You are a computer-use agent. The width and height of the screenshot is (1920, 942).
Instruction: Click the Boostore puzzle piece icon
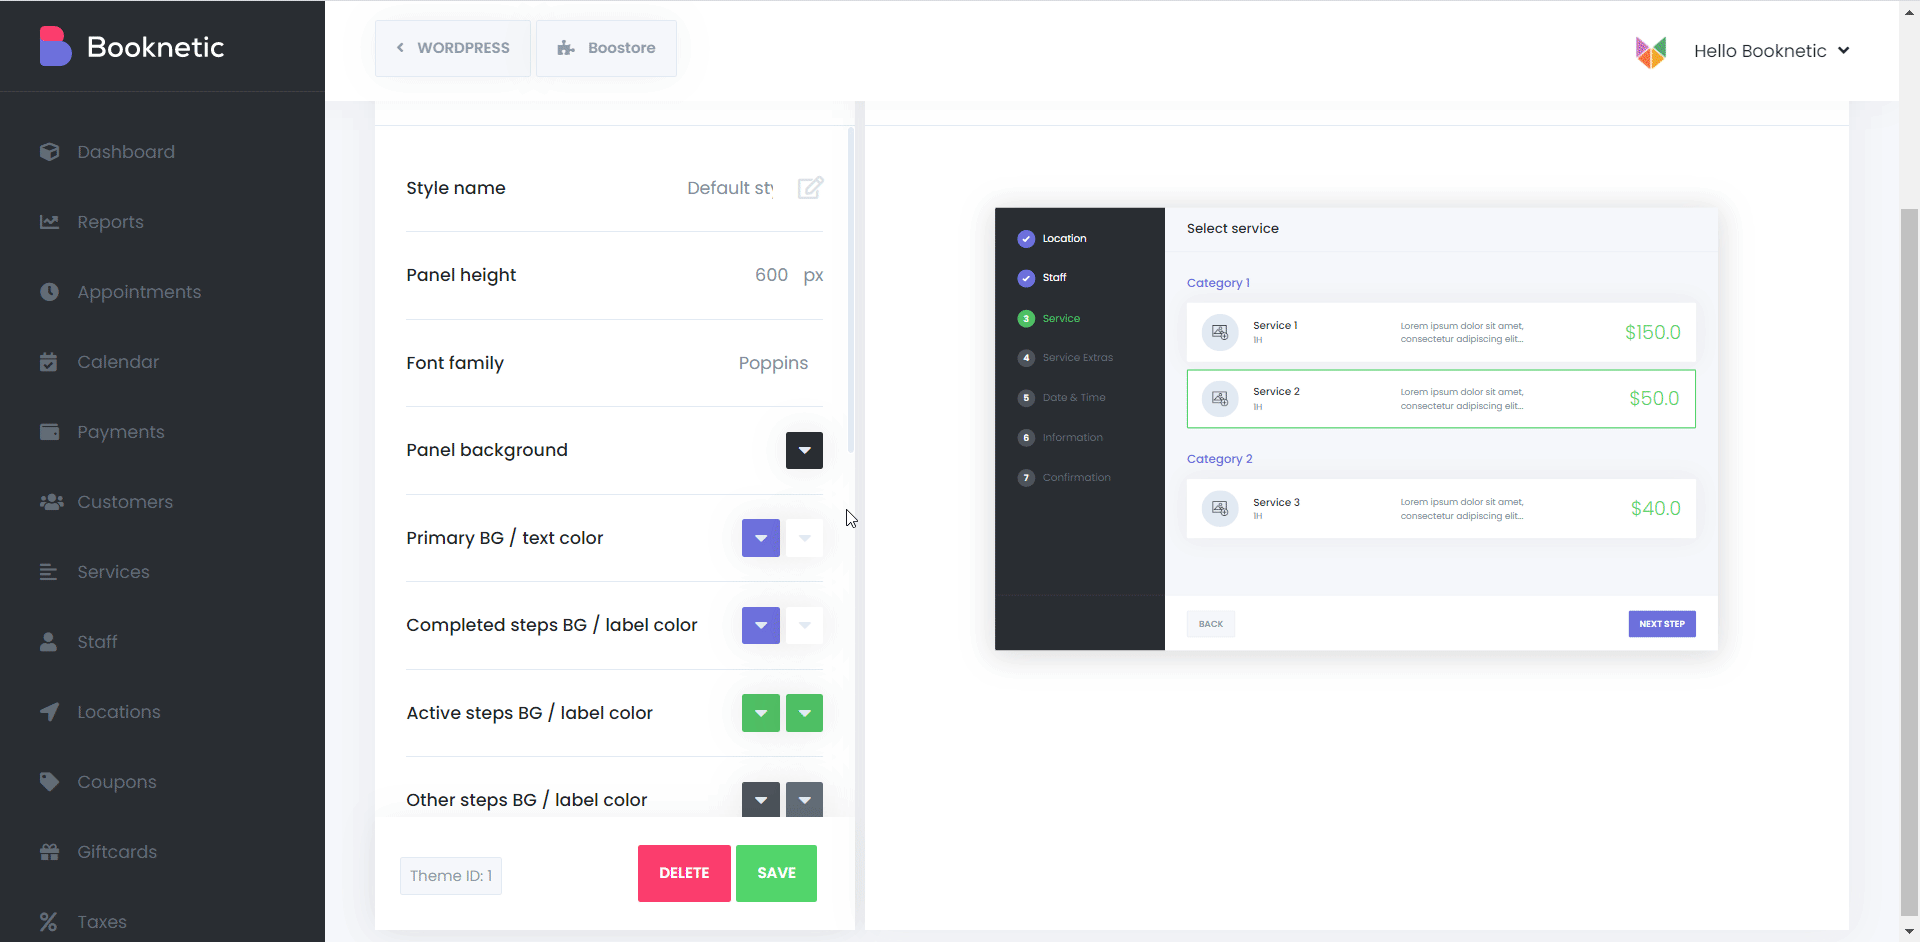point(566,48)
